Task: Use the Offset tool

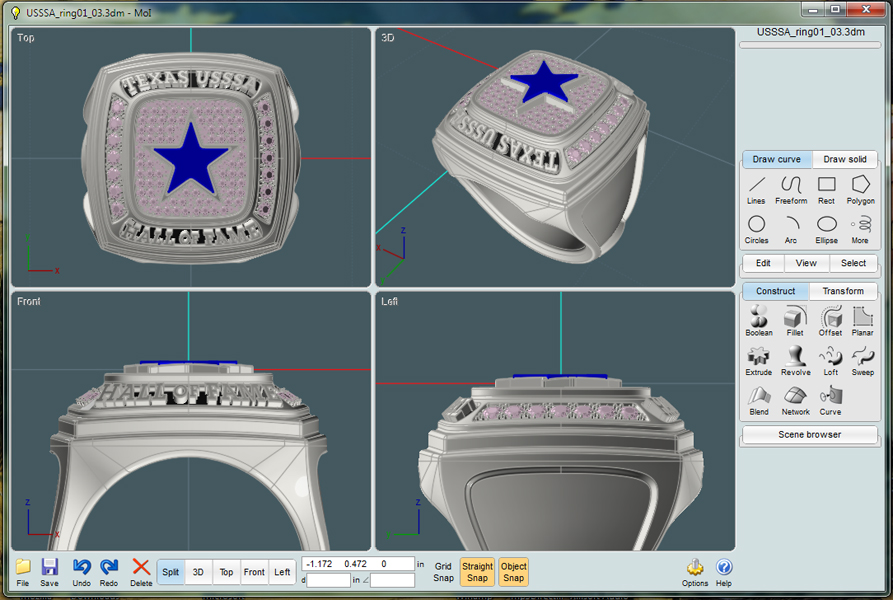Action: [x=830, y=321]
